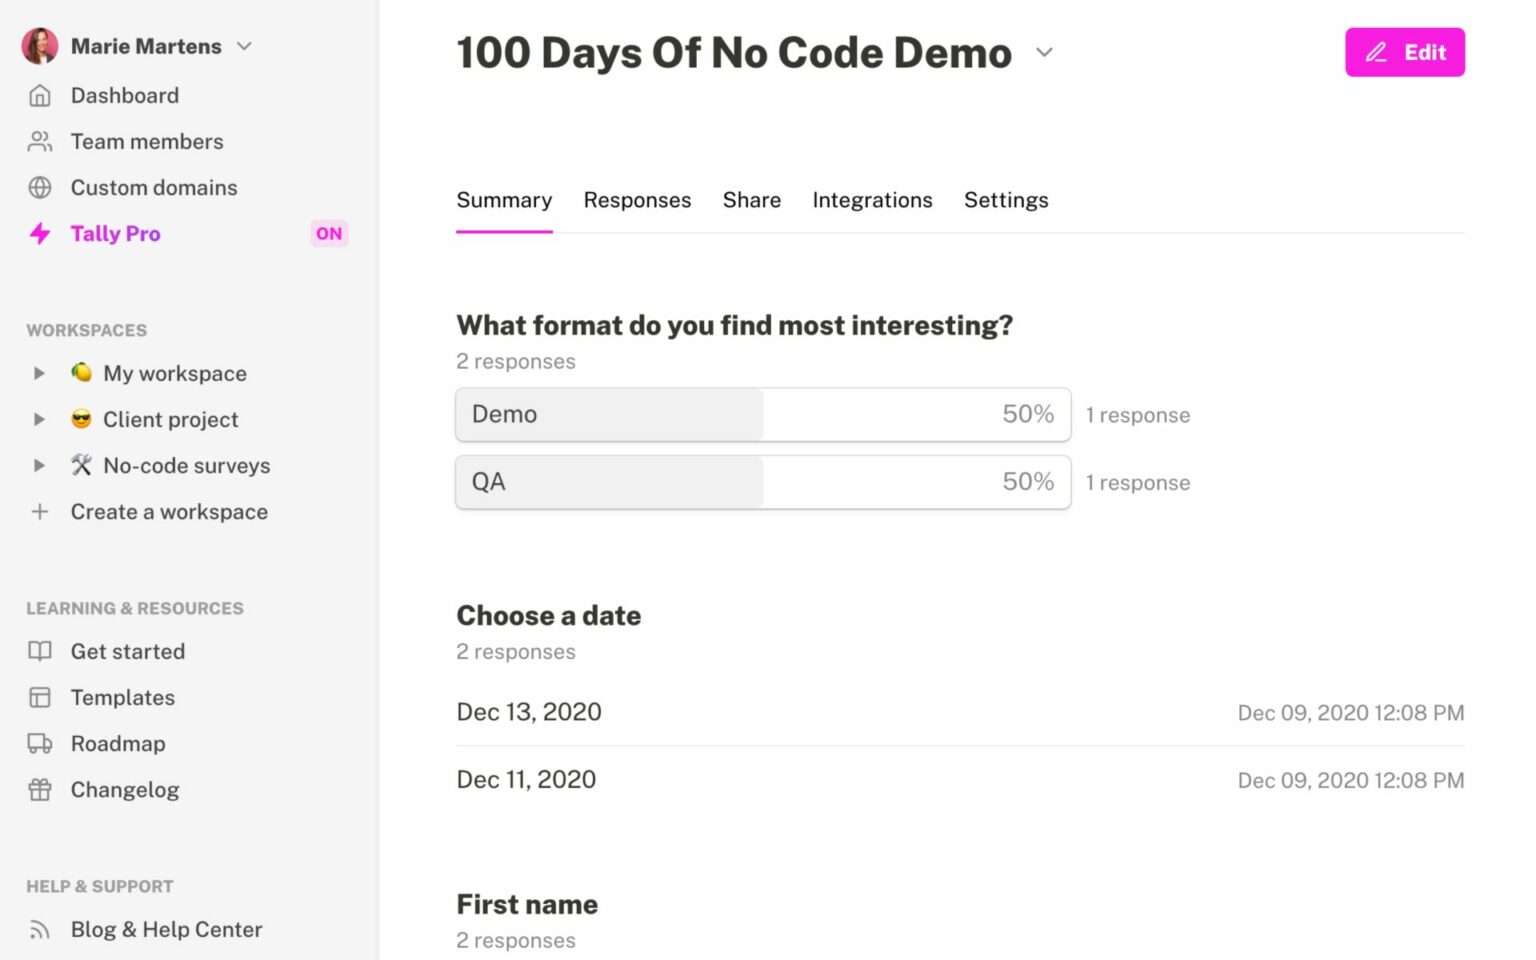This screenshot has width=1536, height=960.
Task: Click the Dashboard home icon
Action: click(40, 95)
